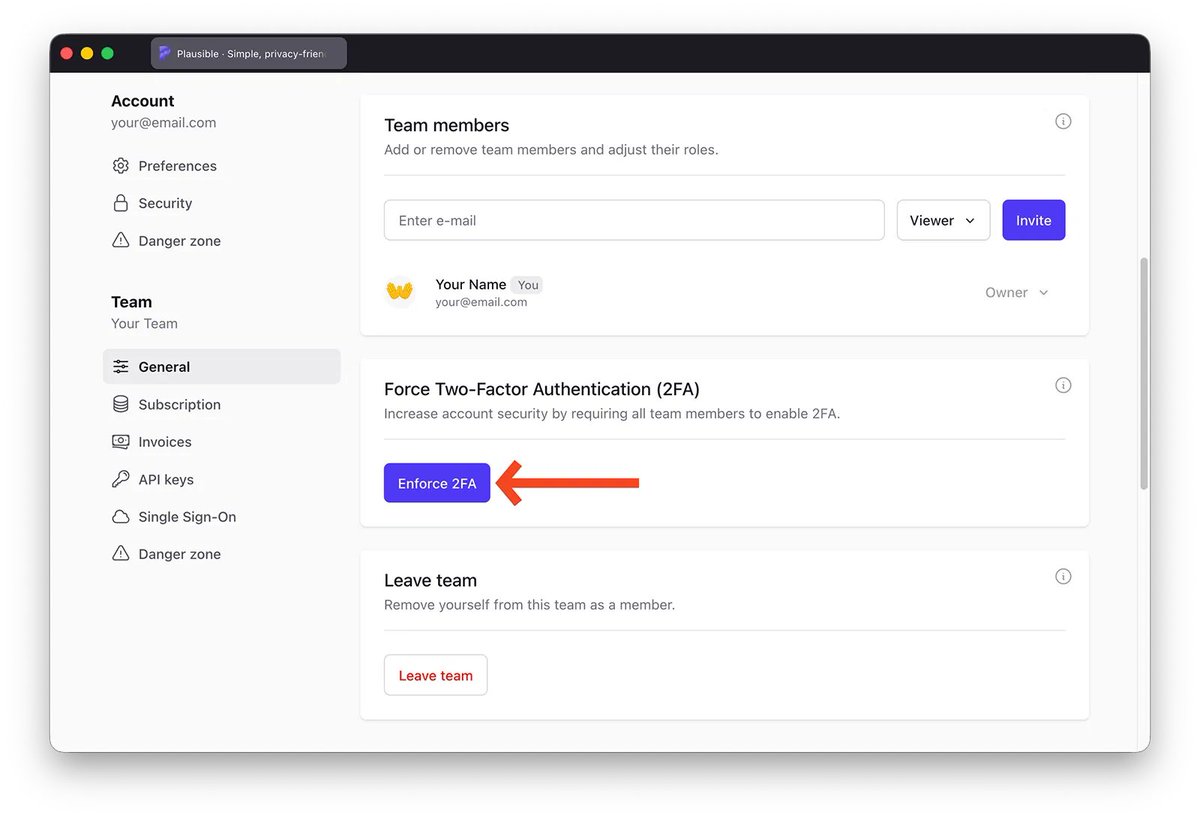Click the yellow minimize window button
Viewport: 1200px width, 818px height.
(87, 53)
